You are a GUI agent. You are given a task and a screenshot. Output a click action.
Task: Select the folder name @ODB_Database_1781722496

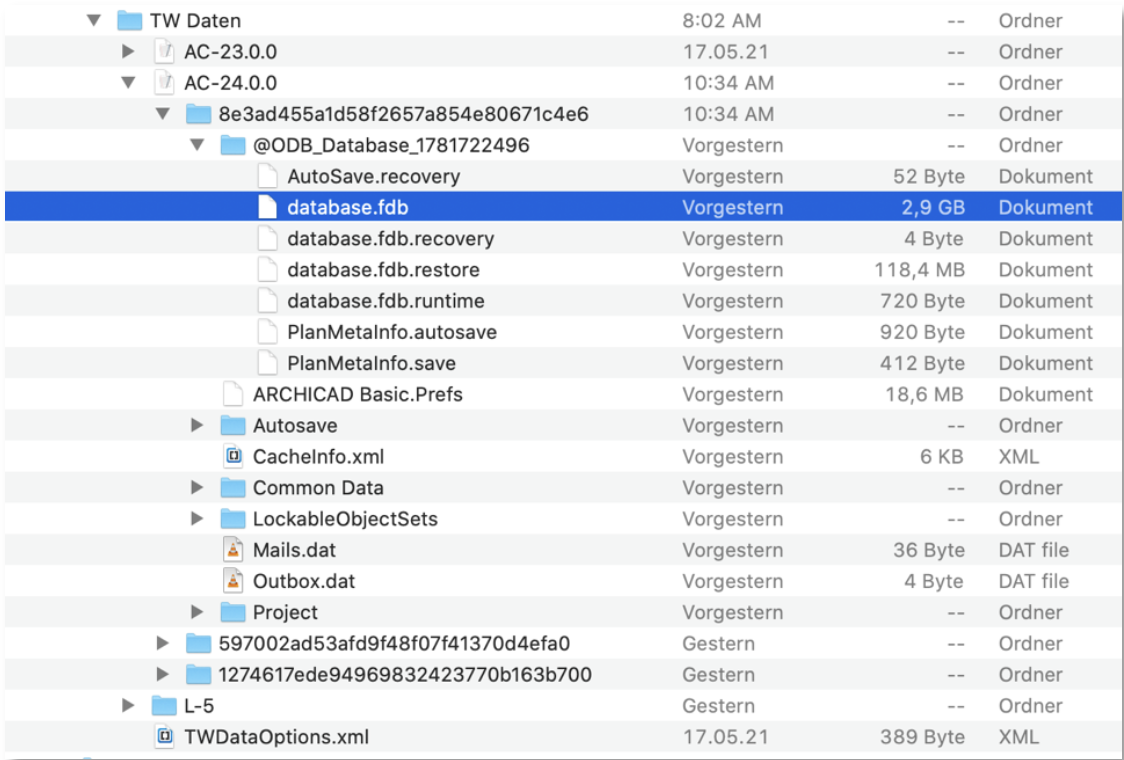(391, 146)
